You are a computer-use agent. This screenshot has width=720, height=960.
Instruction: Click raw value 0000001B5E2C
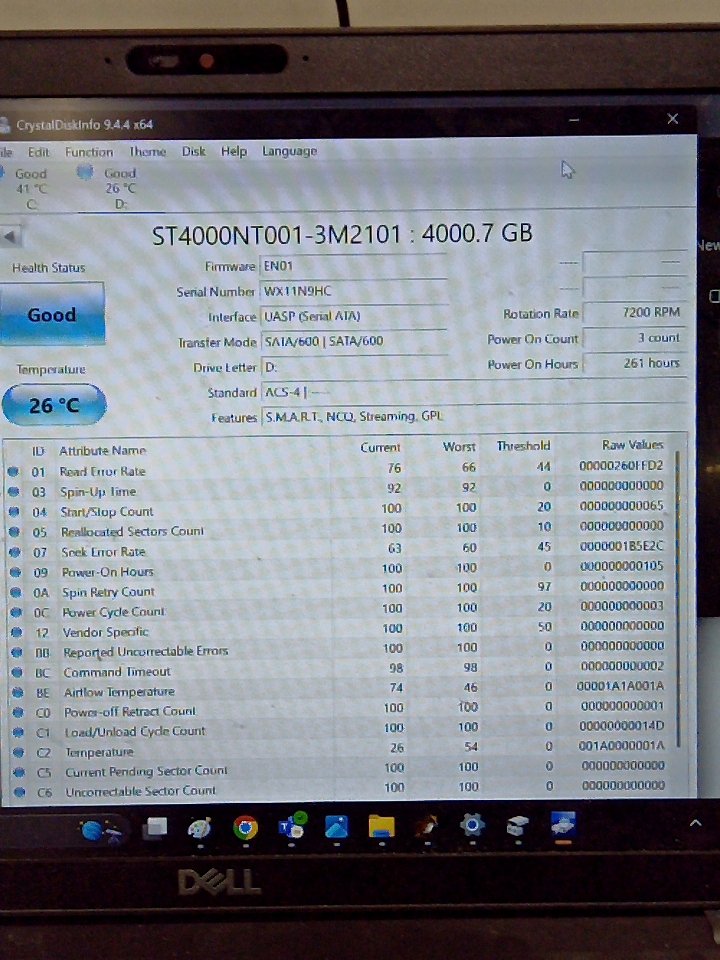pos(621,546)
